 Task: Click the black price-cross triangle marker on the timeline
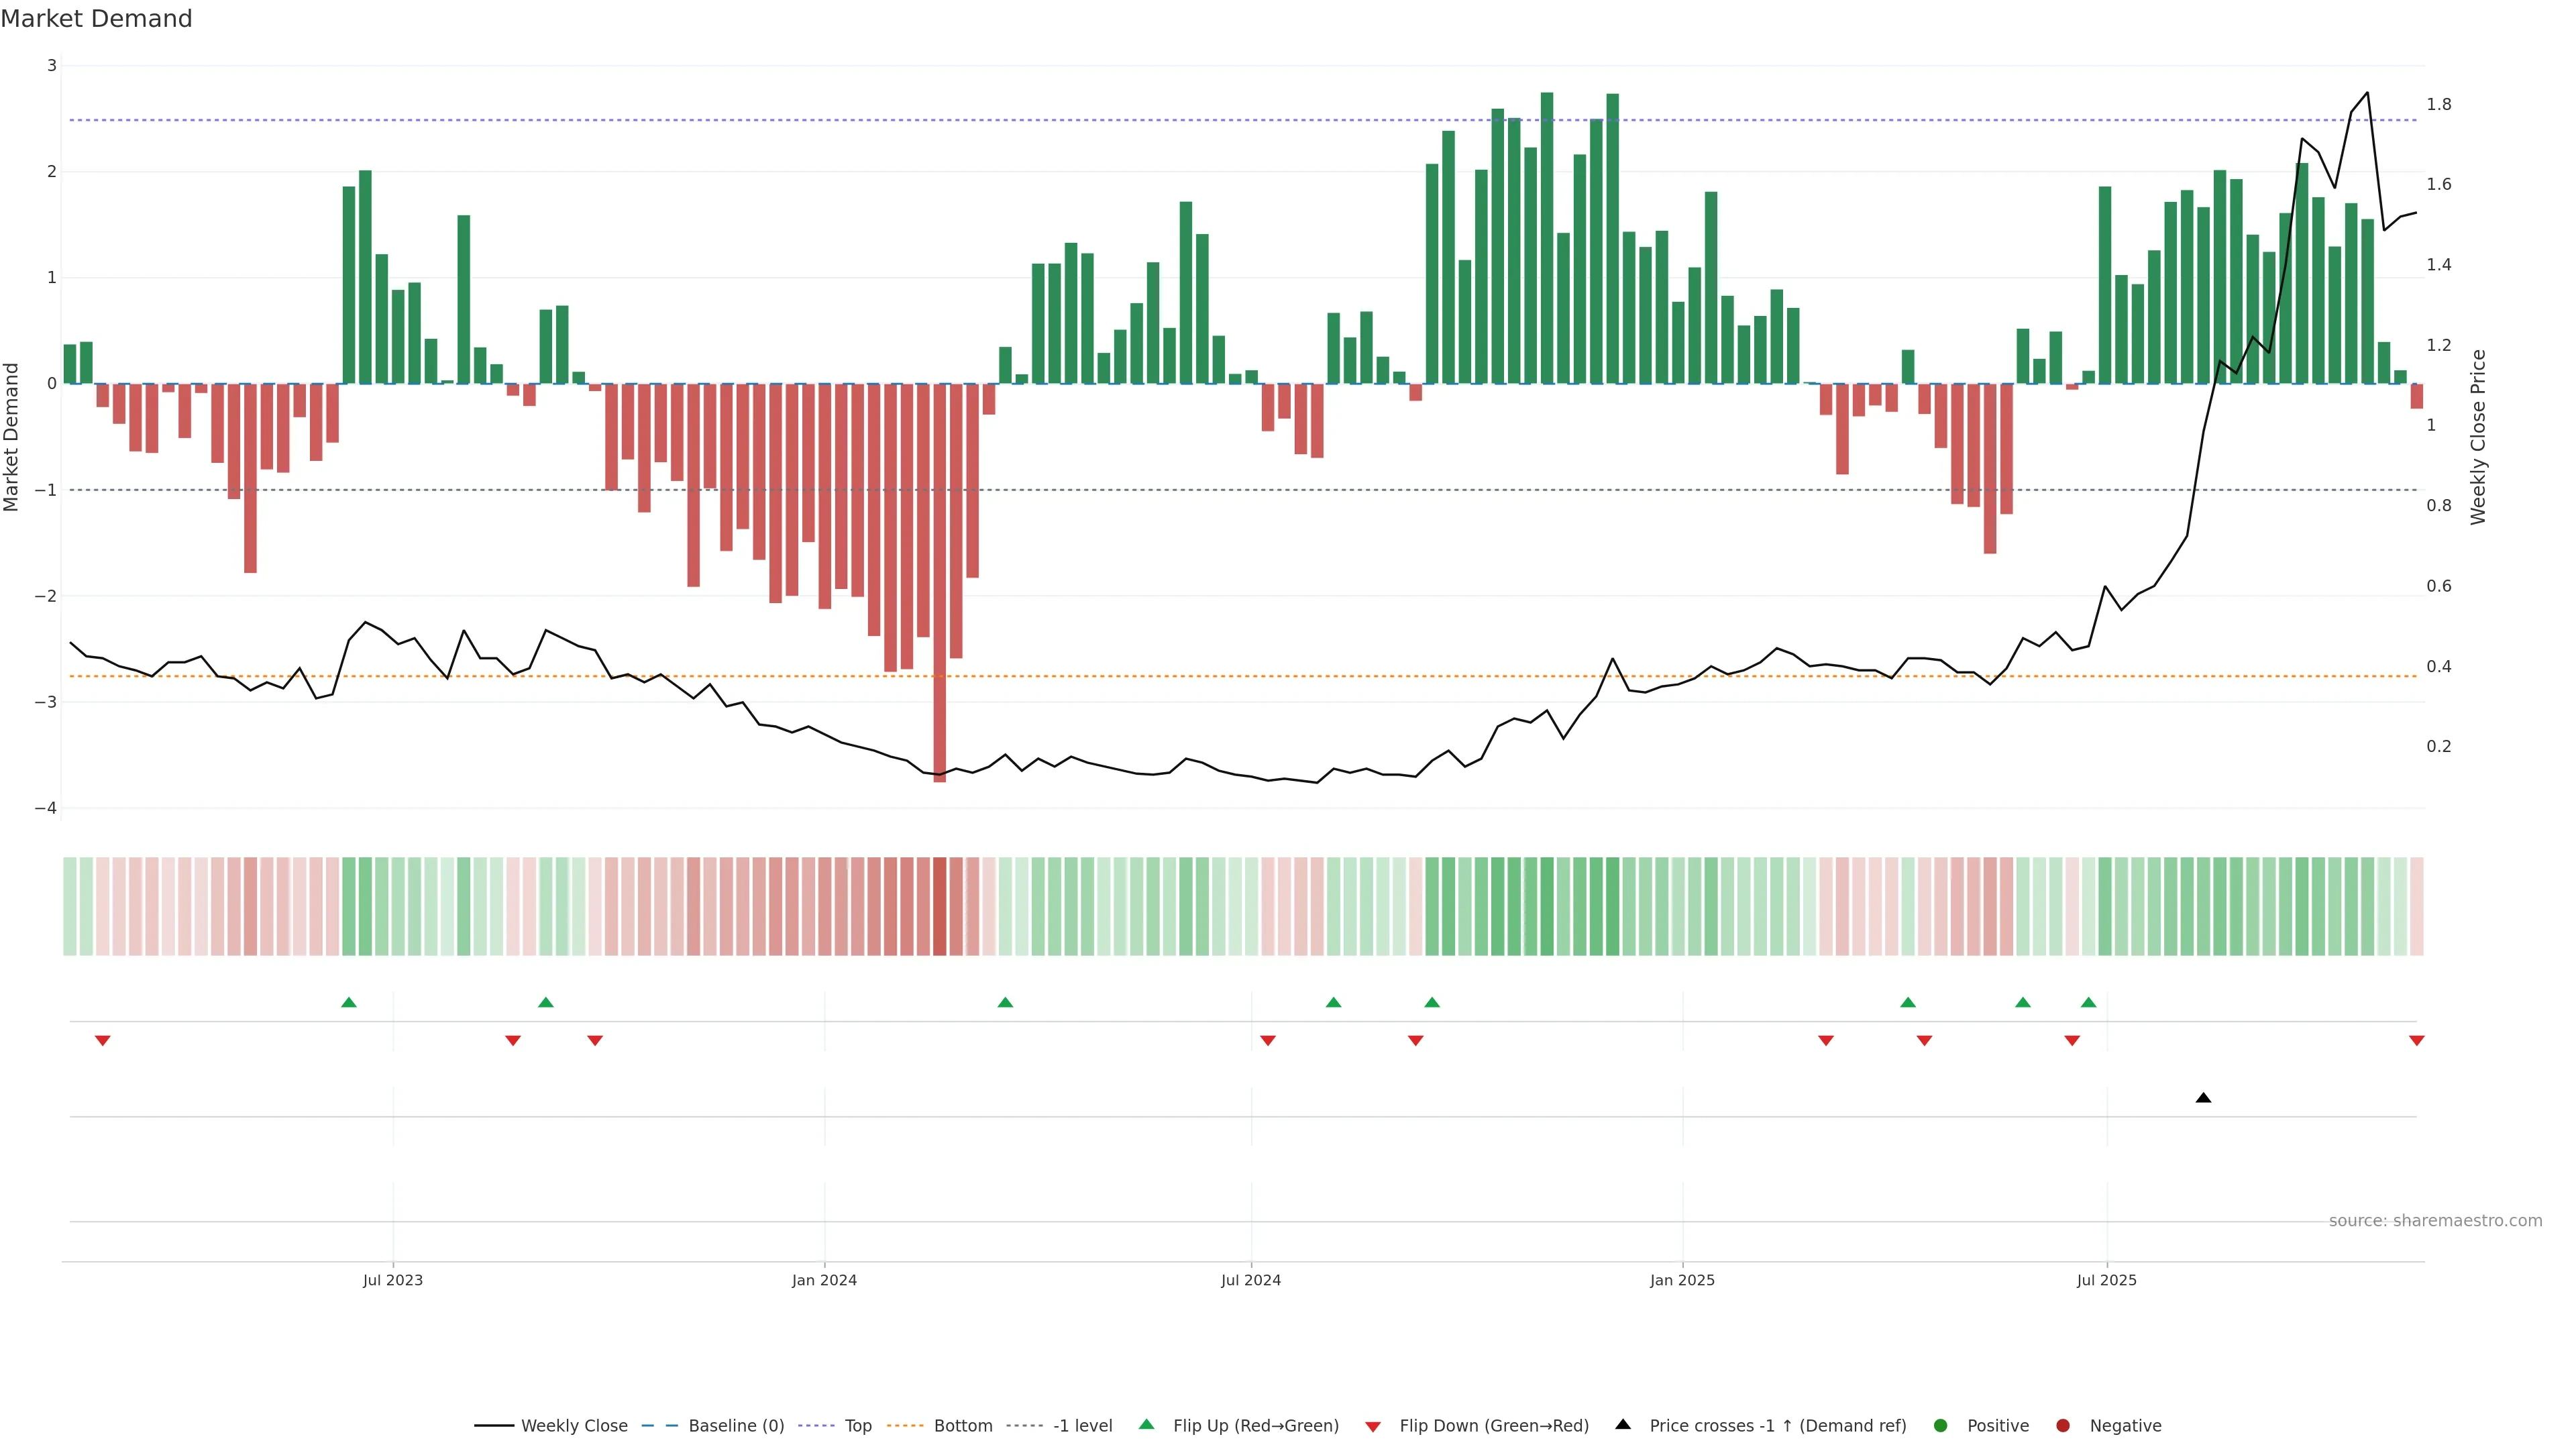click(x=2203, y=1098)
